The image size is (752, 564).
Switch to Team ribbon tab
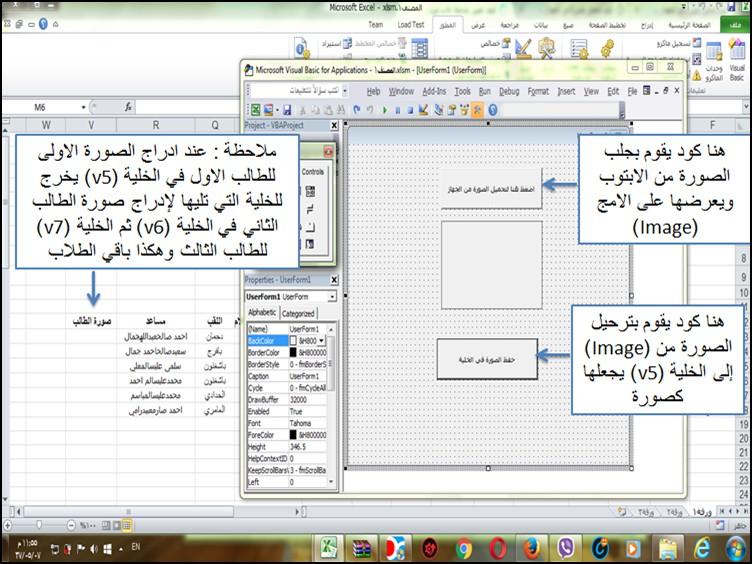(376, 24)
